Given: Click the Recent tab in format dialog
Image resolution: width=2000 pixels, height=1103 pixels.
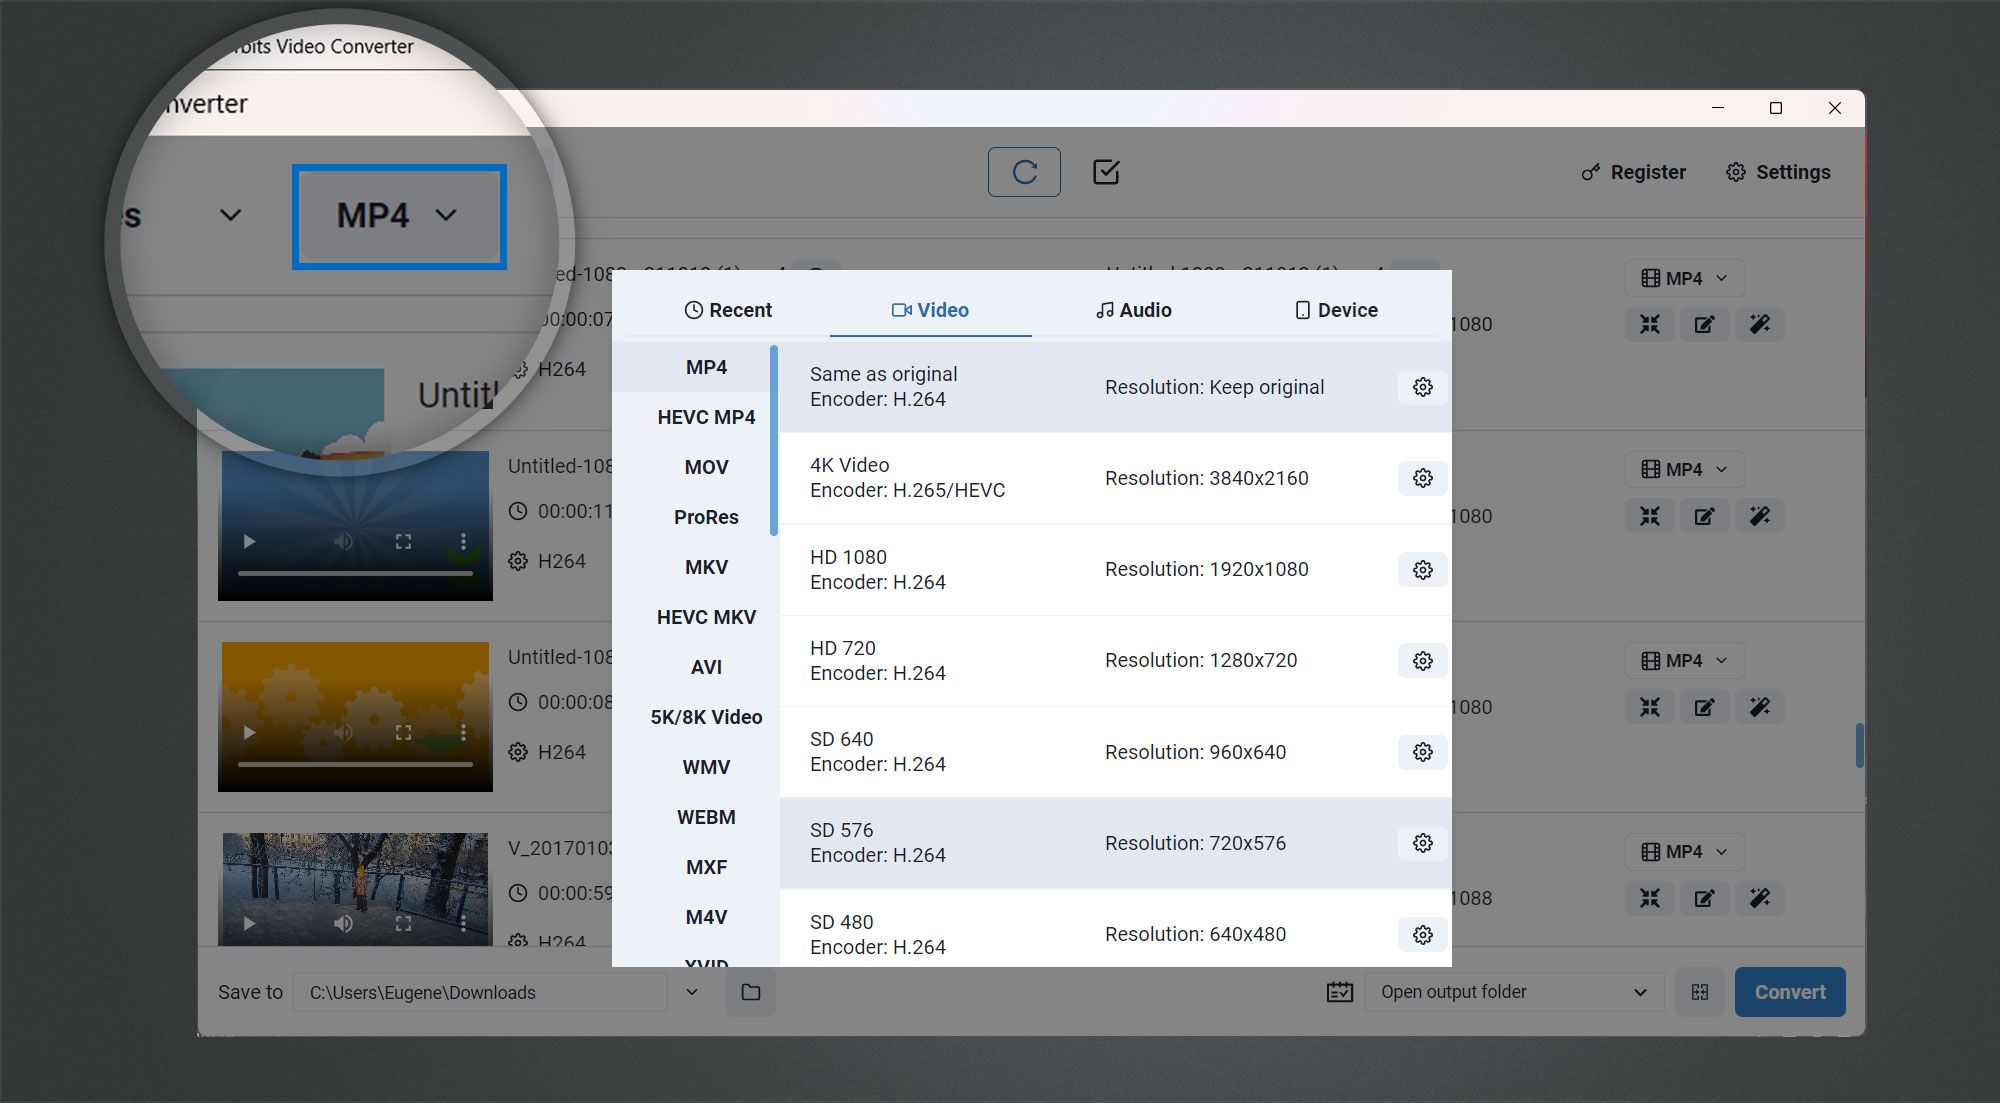Looking at the screenshot, I should (729, 308).
